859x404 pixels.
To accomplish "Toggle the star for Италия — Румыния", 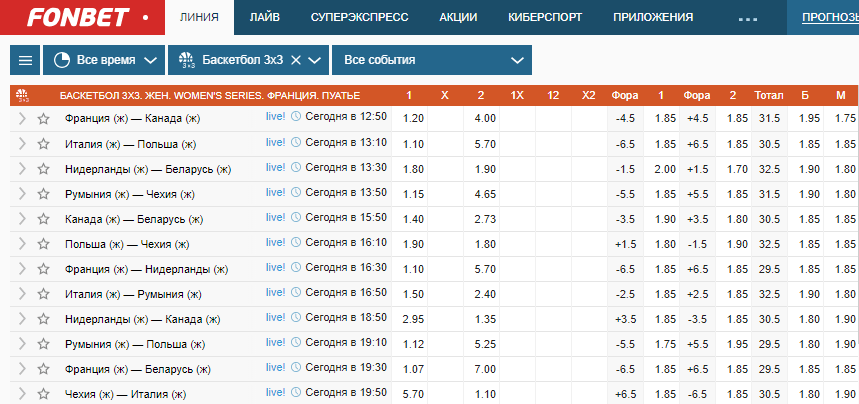I will pyautogui.click(x=43, y=294).
